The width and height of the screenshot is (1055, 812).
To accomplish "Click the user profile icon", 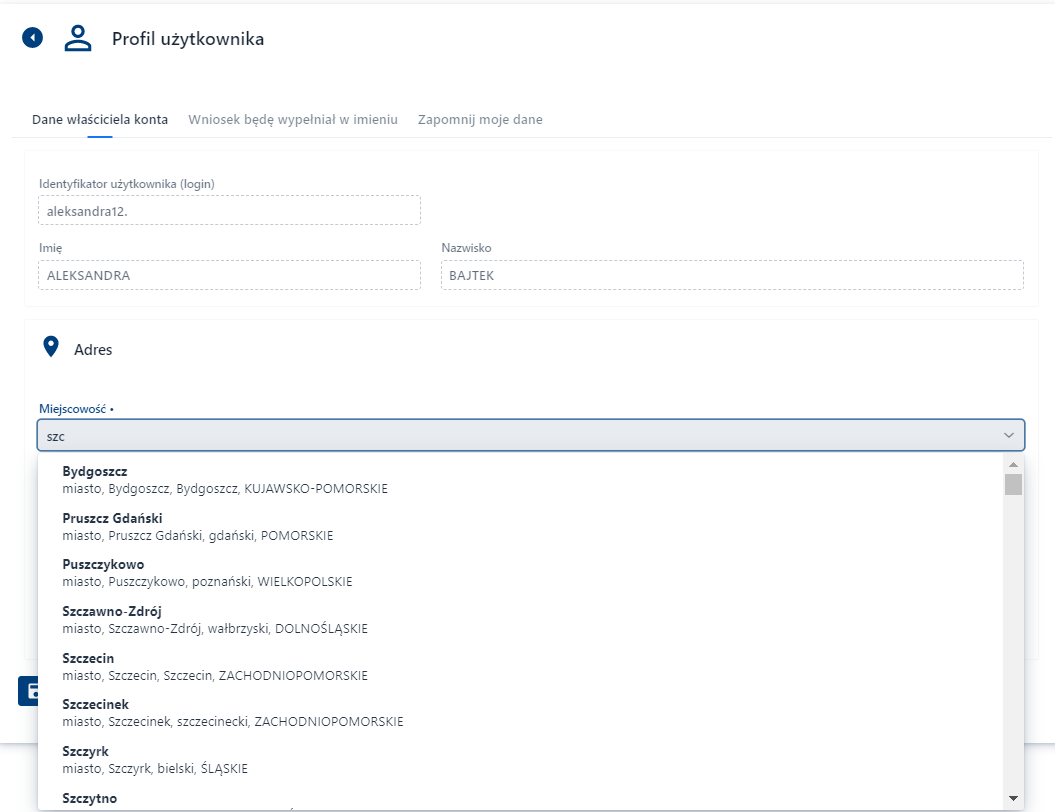I will 78,38.
